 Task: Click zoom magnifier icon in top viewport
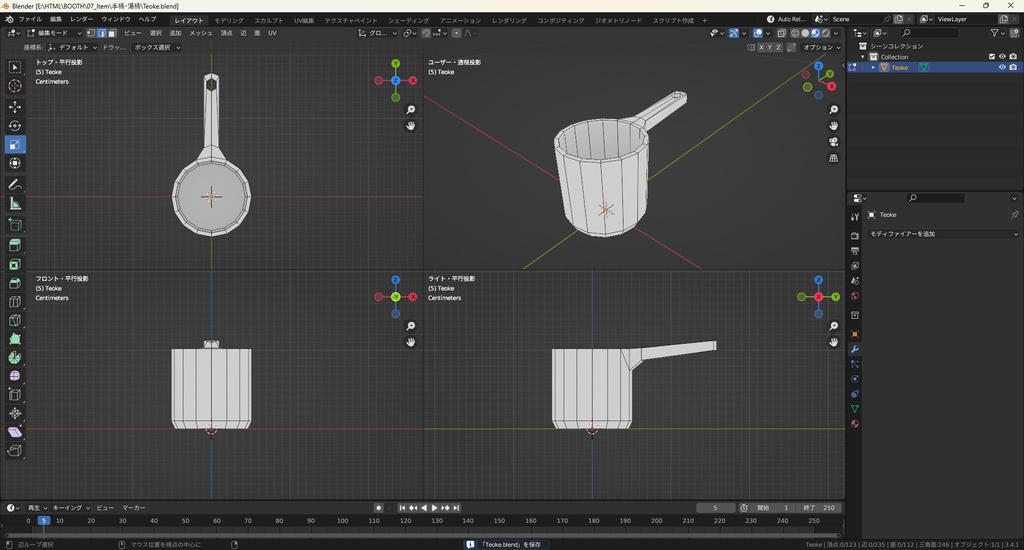(x=411, y=110)
